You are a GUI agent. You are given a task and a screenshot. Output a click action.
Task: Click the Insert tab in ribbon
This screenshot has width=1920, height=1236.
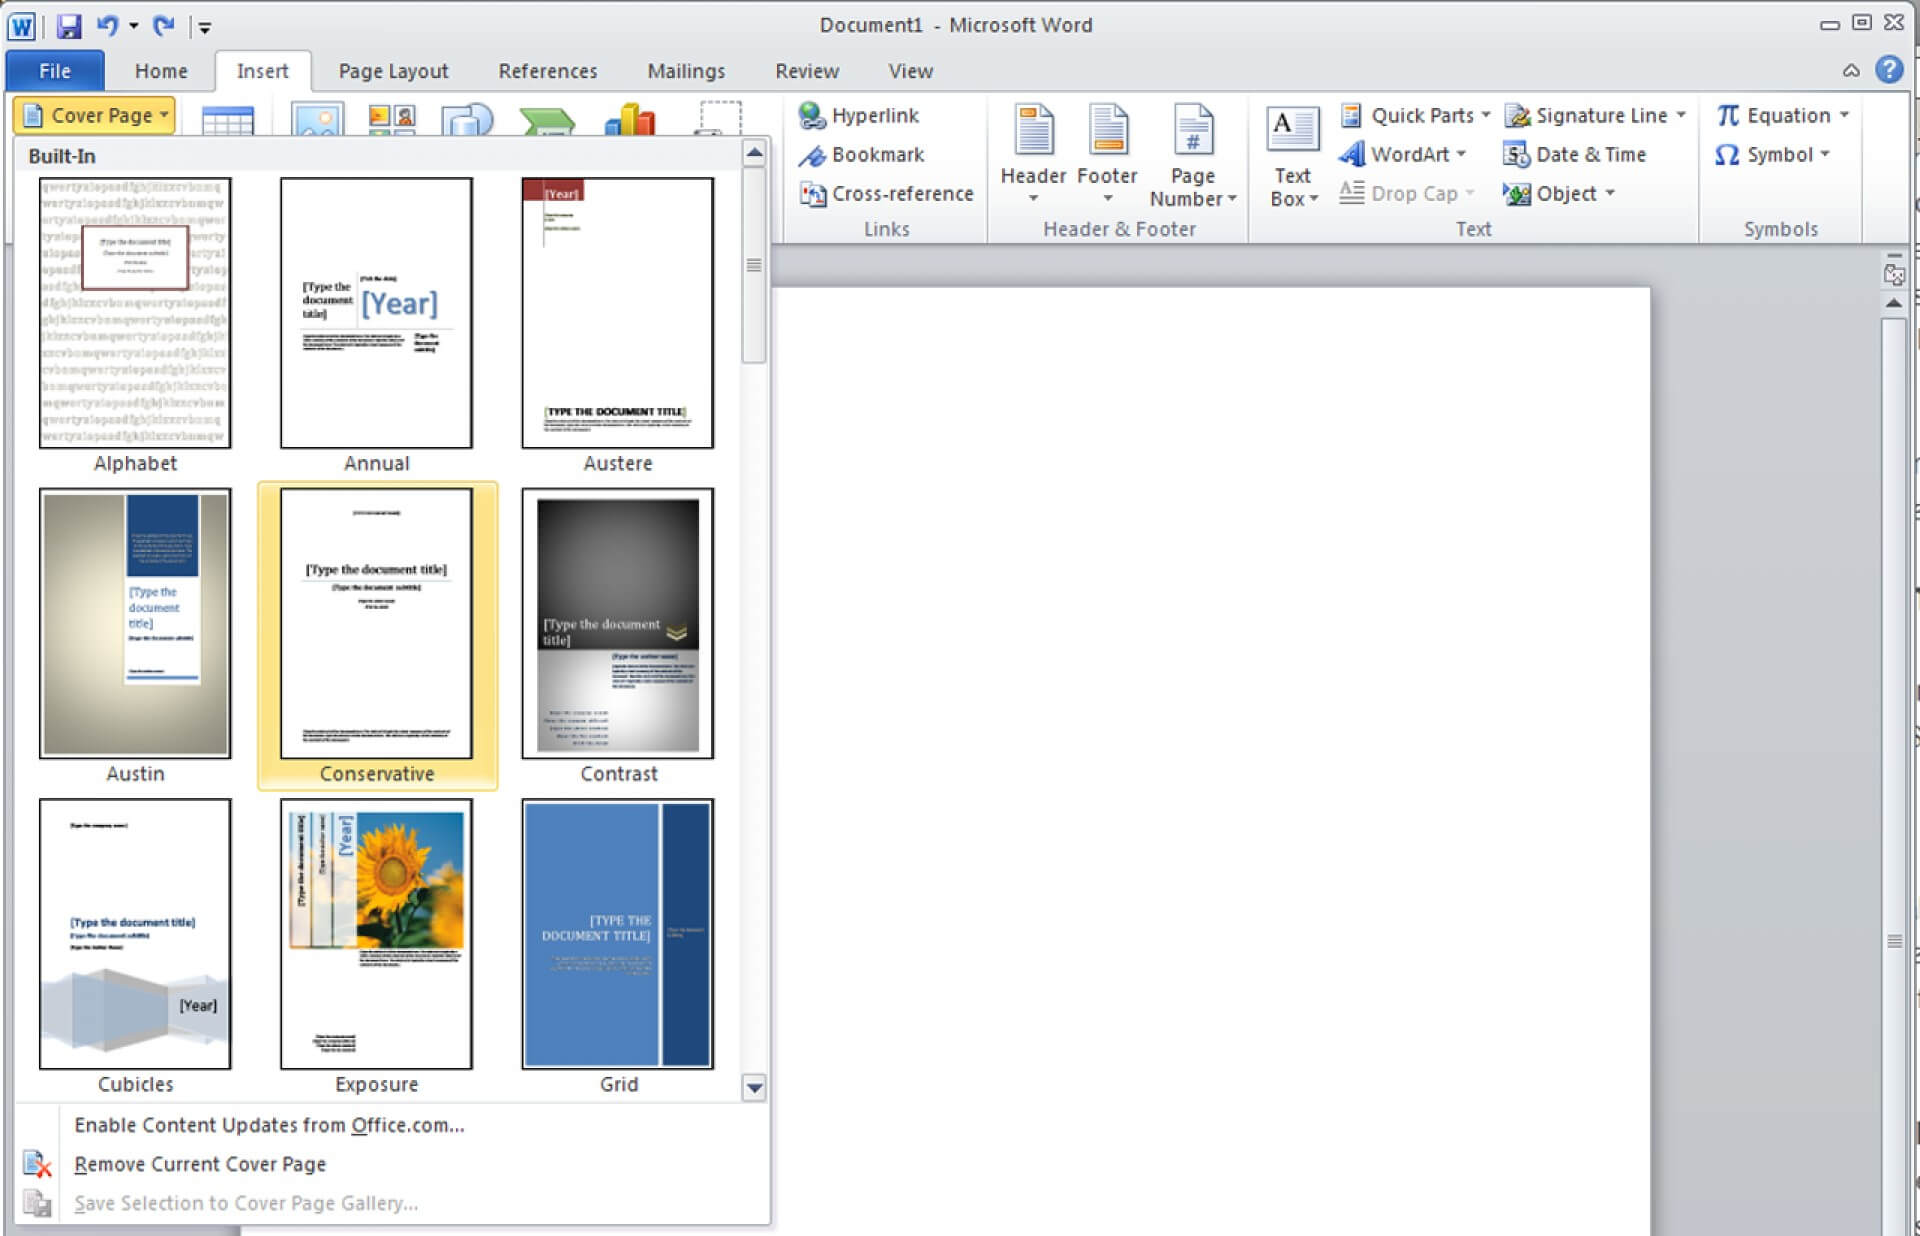[x=264, y=69]
